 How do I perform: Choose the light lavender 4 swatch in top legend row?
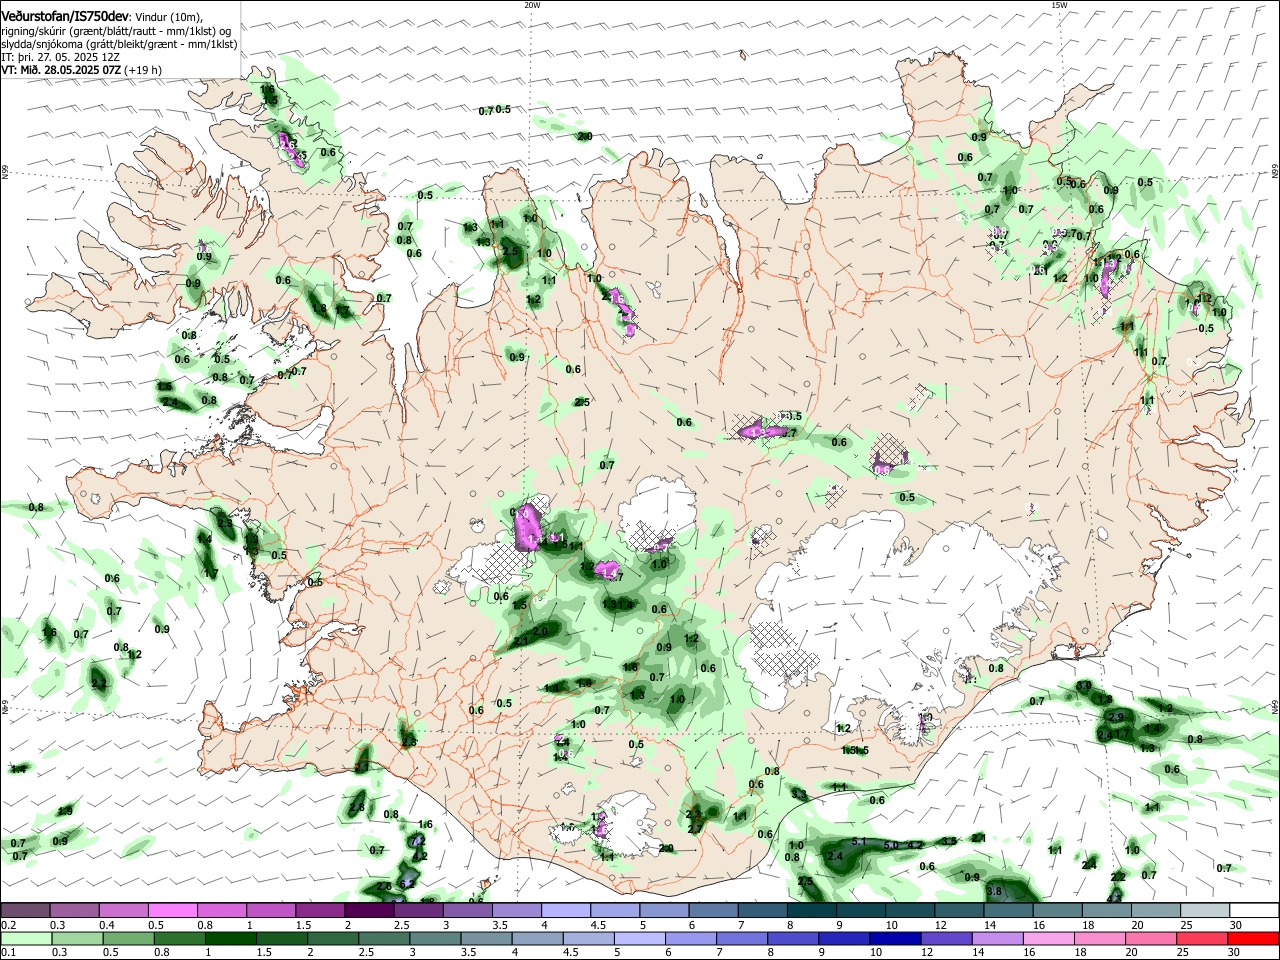tap(566, 910)
